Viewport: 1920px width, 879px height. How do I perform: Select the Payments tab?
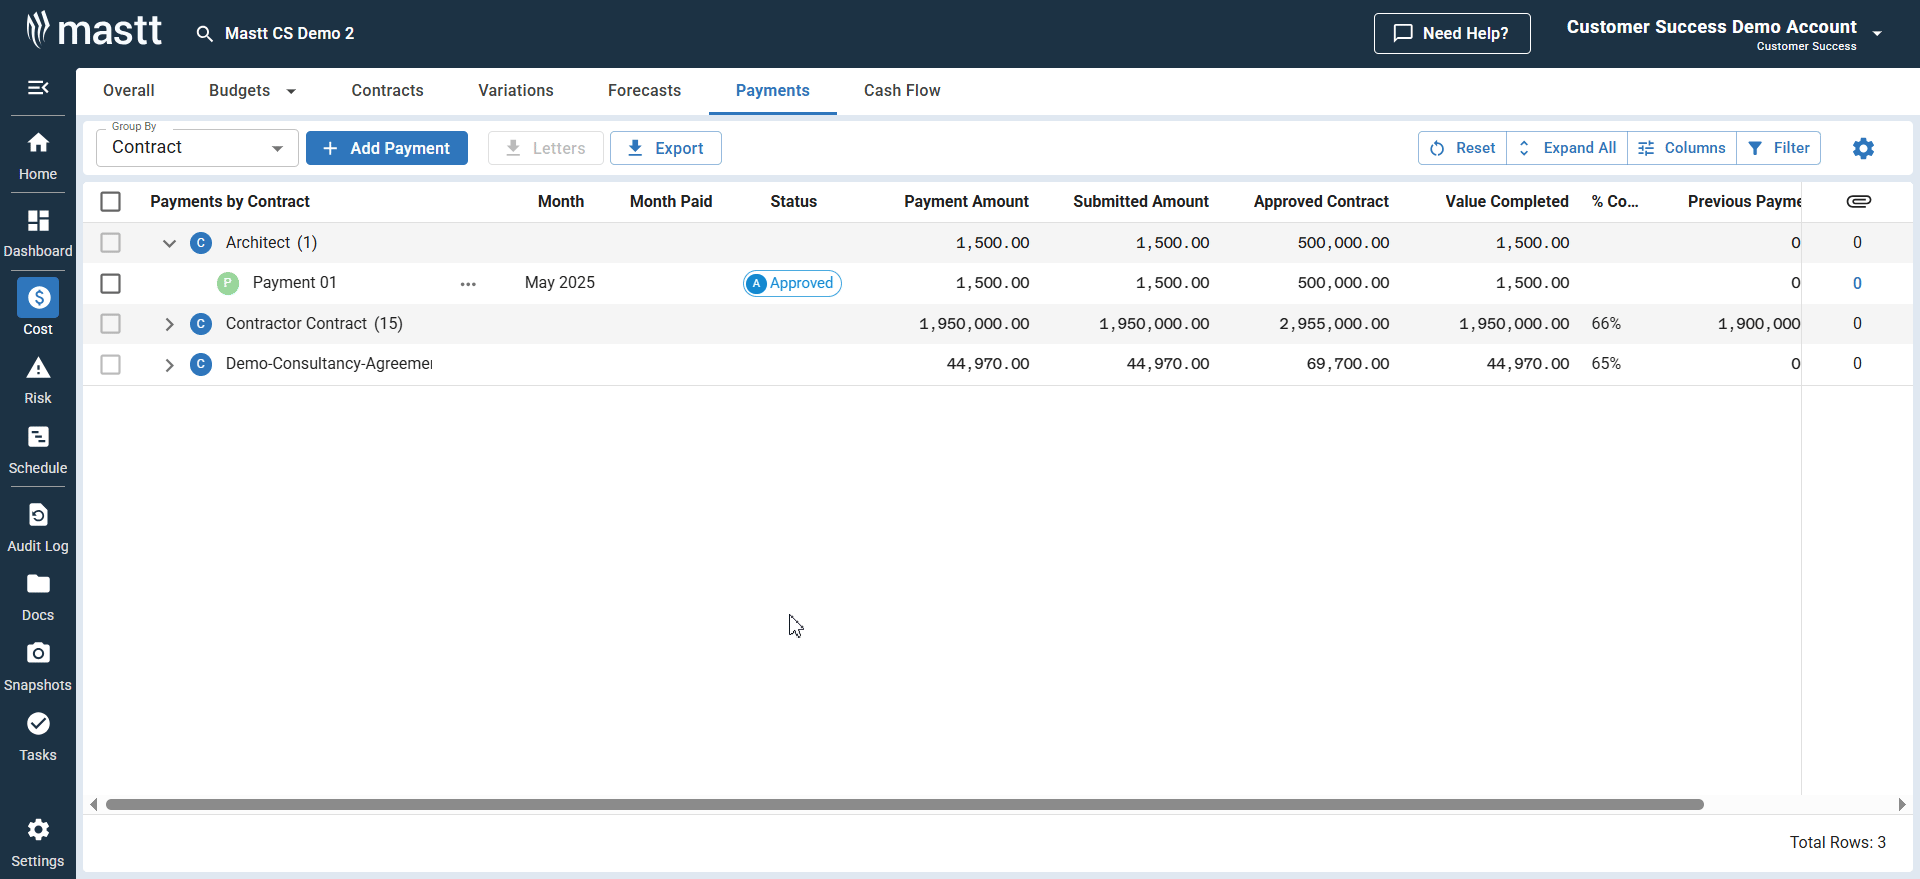coord(773,91)
